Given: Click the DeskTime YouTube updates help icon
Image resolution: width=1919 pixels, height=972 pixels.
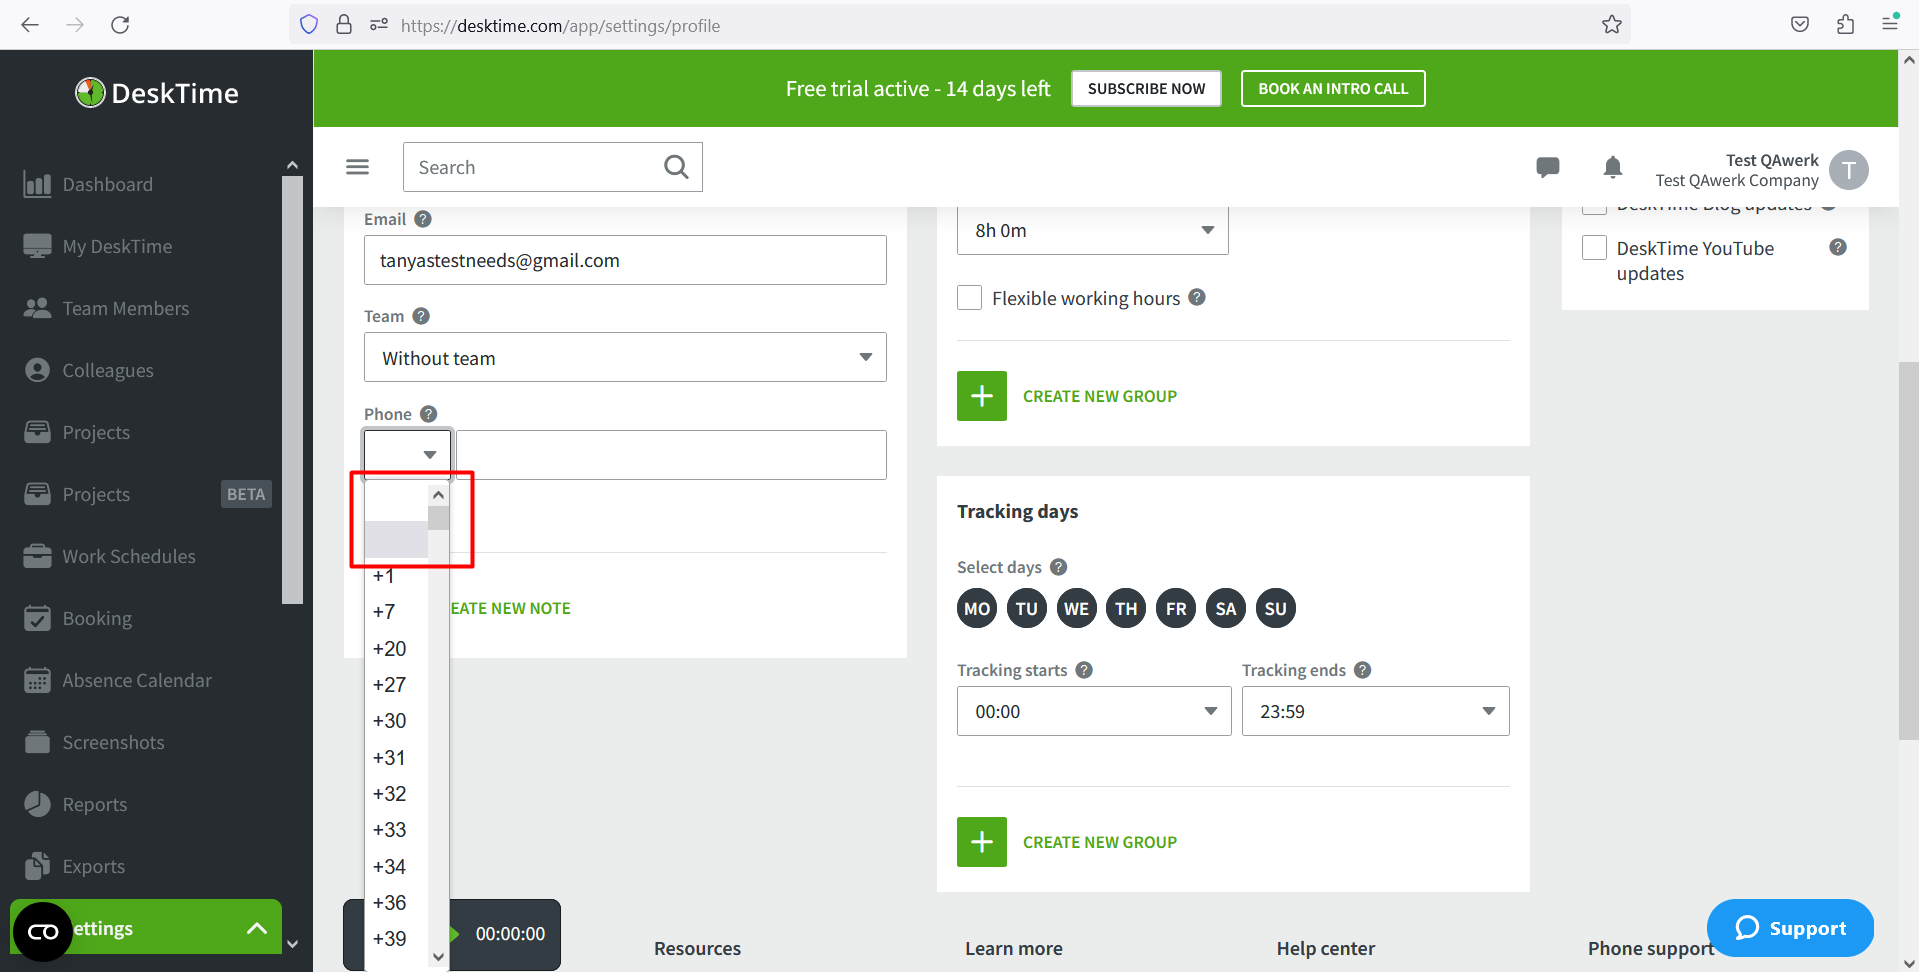Looking at the screenshot, I should click(1838, 247).
